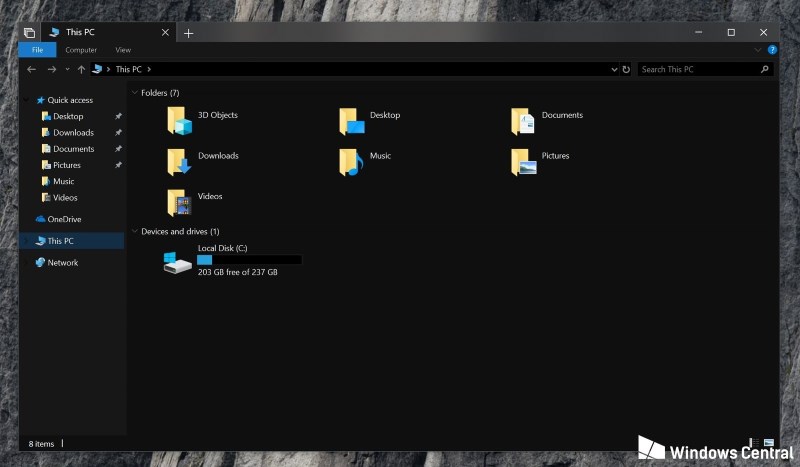Screen dimensions: 800x467
Task: Expand the ribbon with the chevron
Action: click(759, 50)
